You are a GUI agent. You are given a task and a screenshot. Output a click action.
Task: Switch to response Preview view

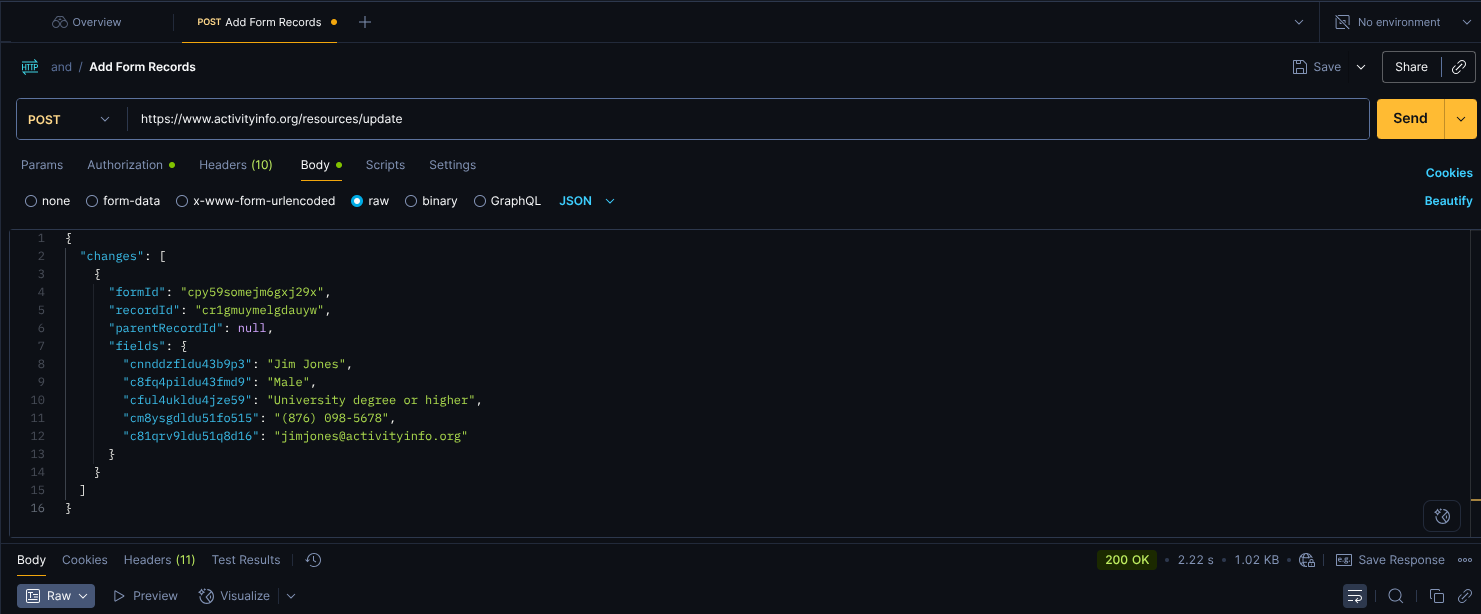coord(145,596)
